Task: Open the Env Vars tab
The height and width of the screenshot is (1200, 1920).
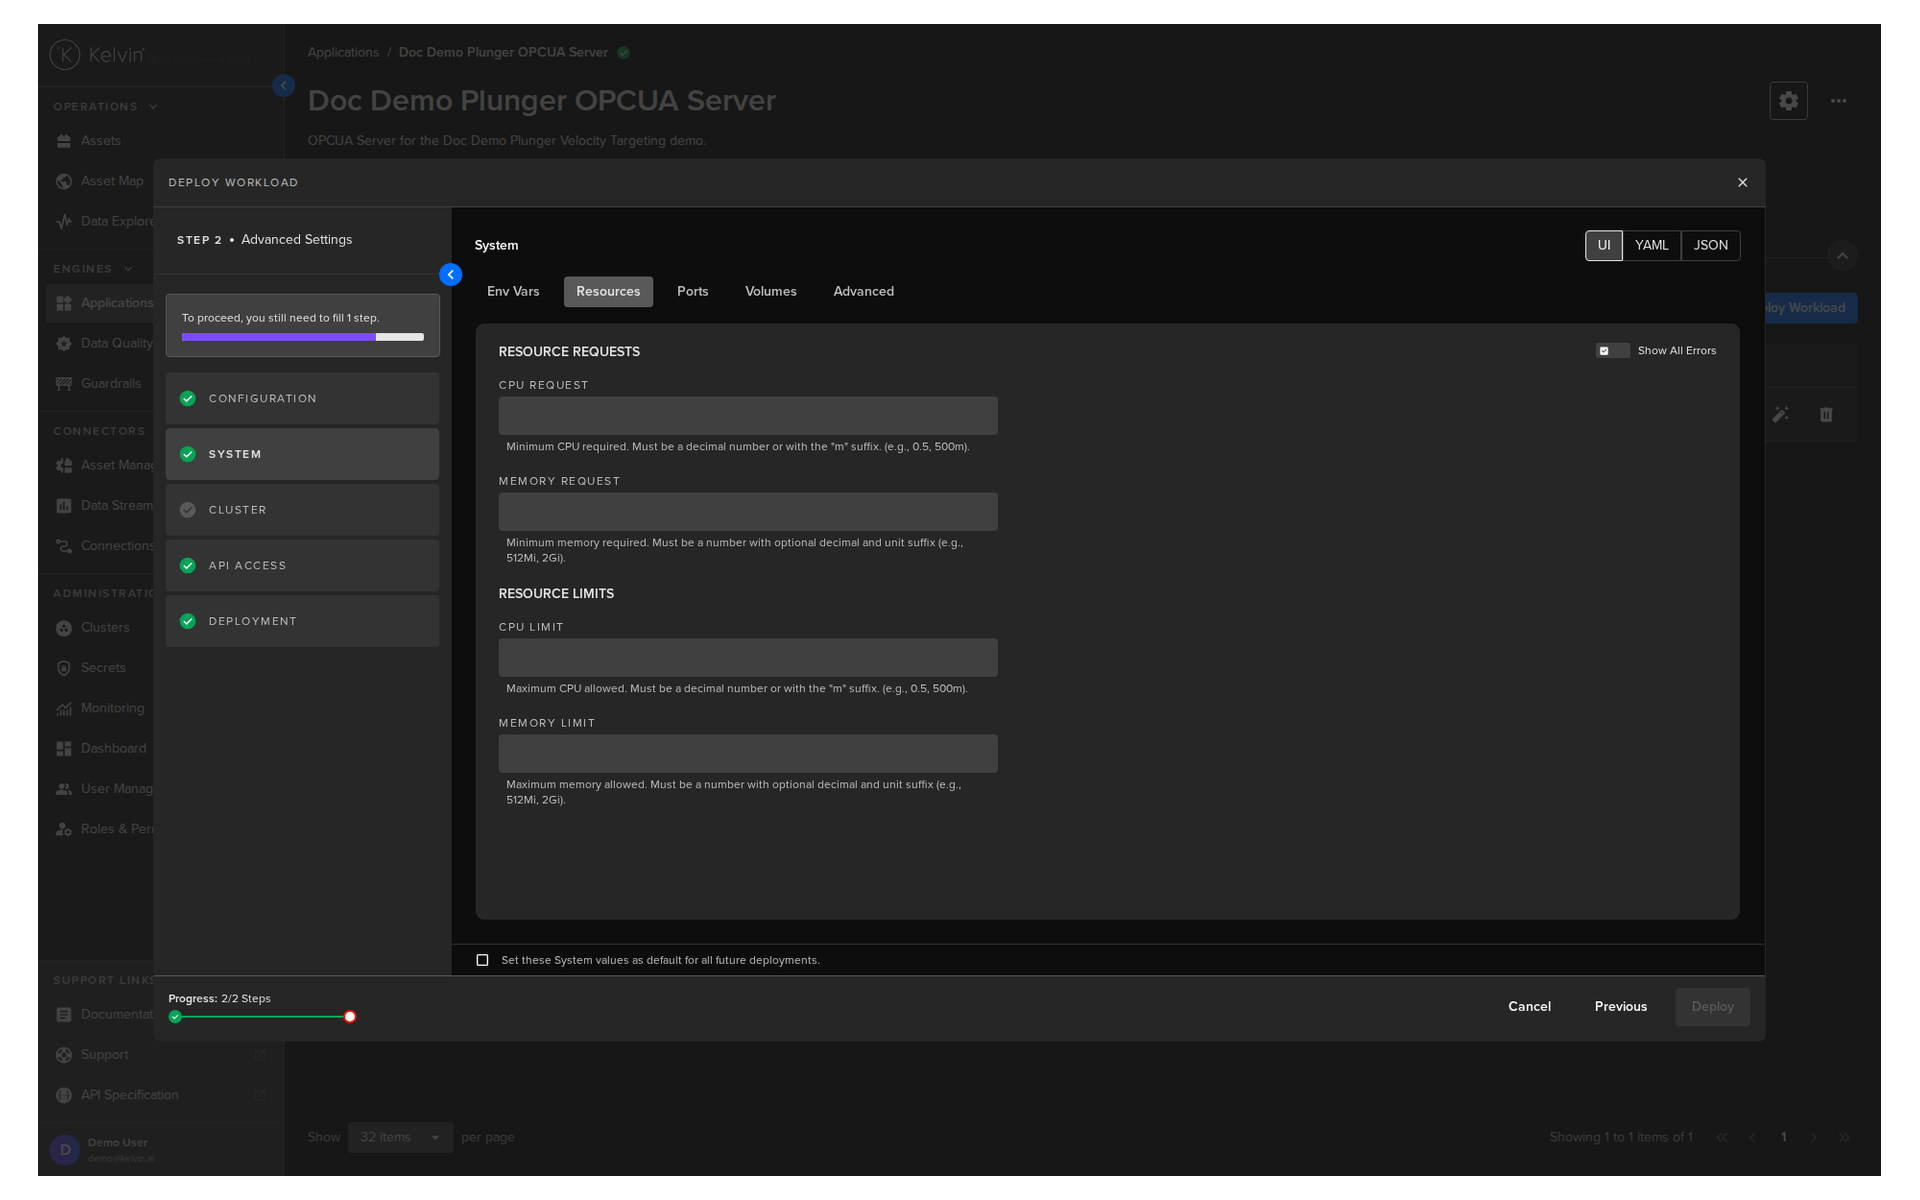Action: coord(513,292)
